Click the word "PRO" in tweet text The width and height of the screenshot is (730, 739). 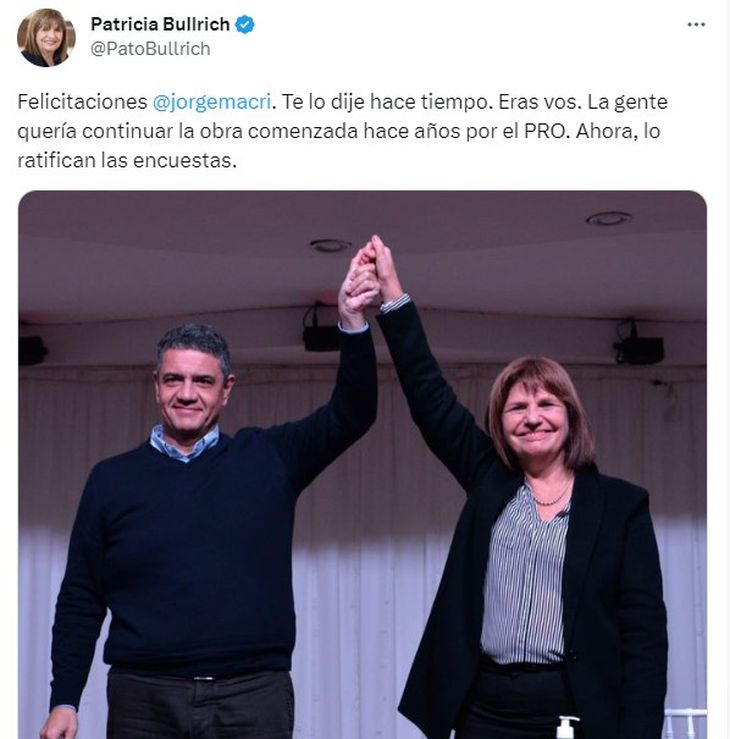click(x=544, y=131)
